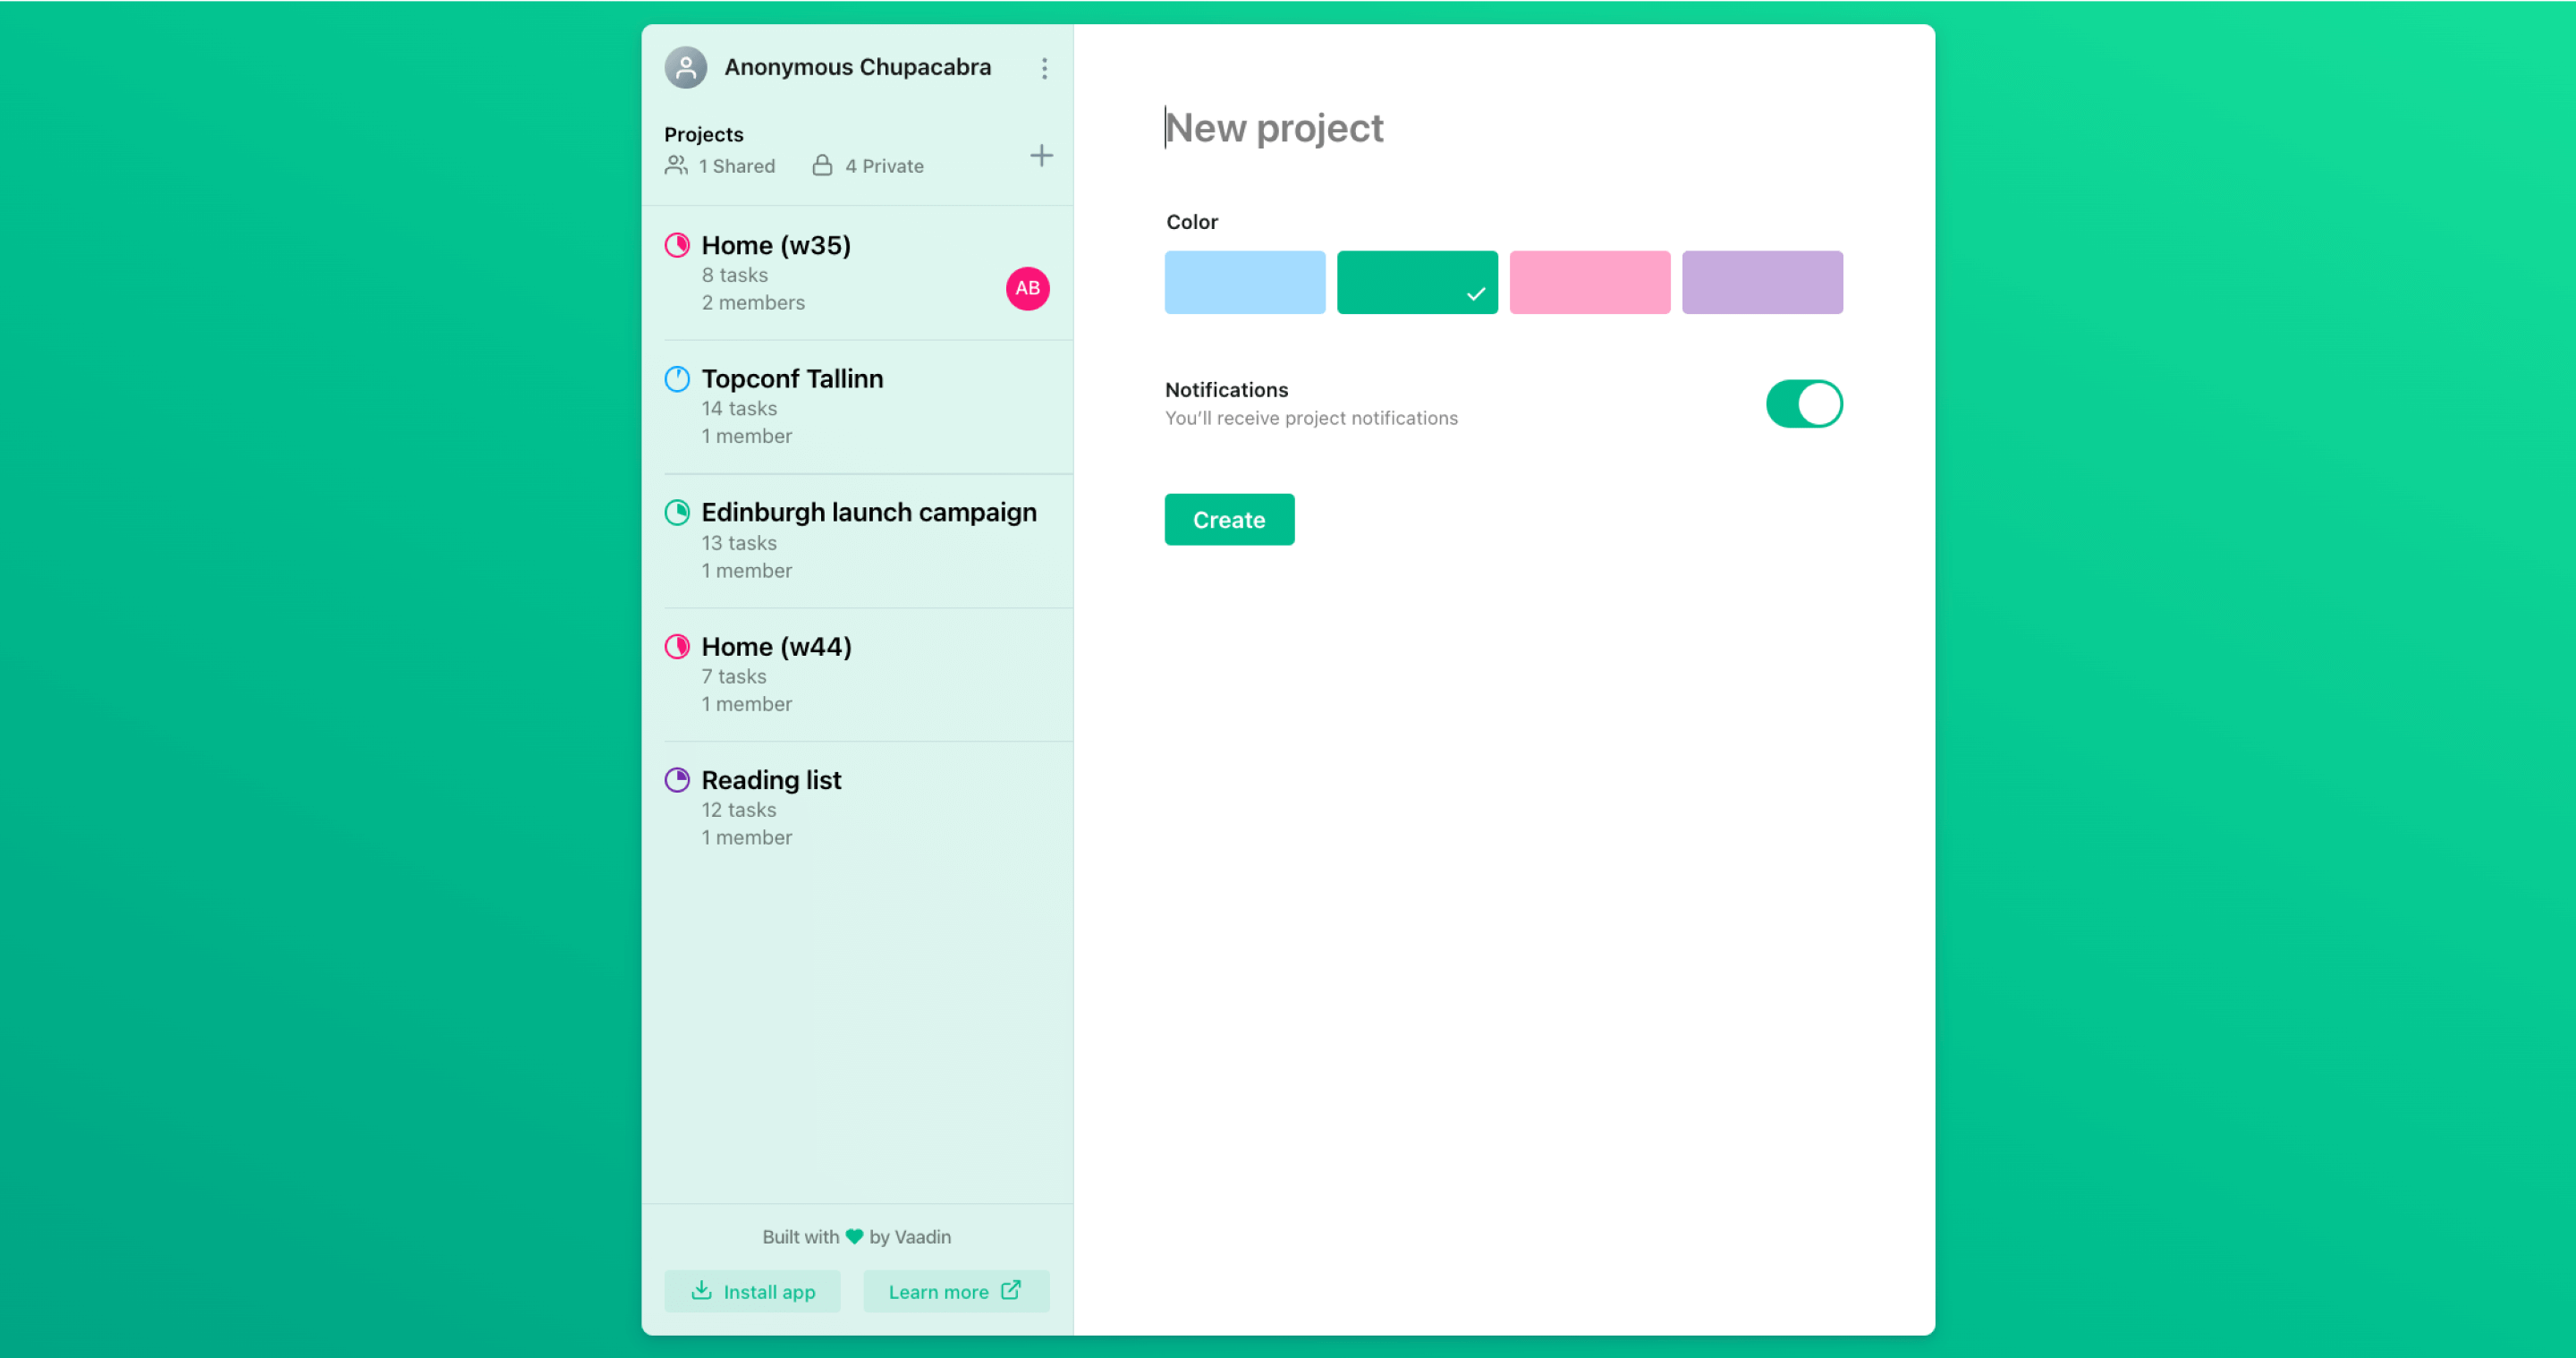Click the Home (w35) progress ring icon

(676, 243)
